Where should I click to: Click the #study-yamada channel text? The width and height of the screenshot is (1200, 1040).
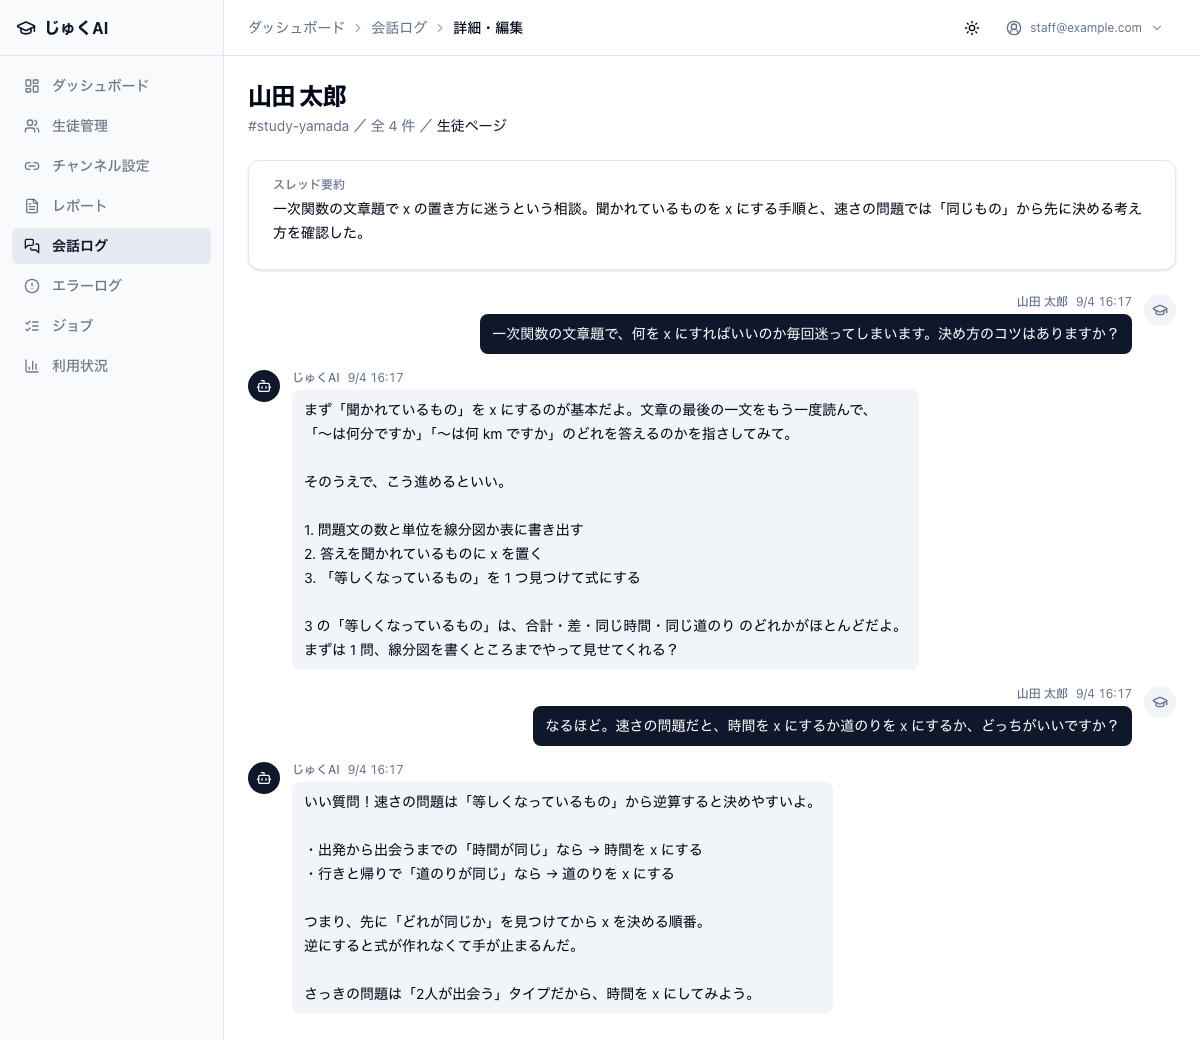(x=298, y=126)
